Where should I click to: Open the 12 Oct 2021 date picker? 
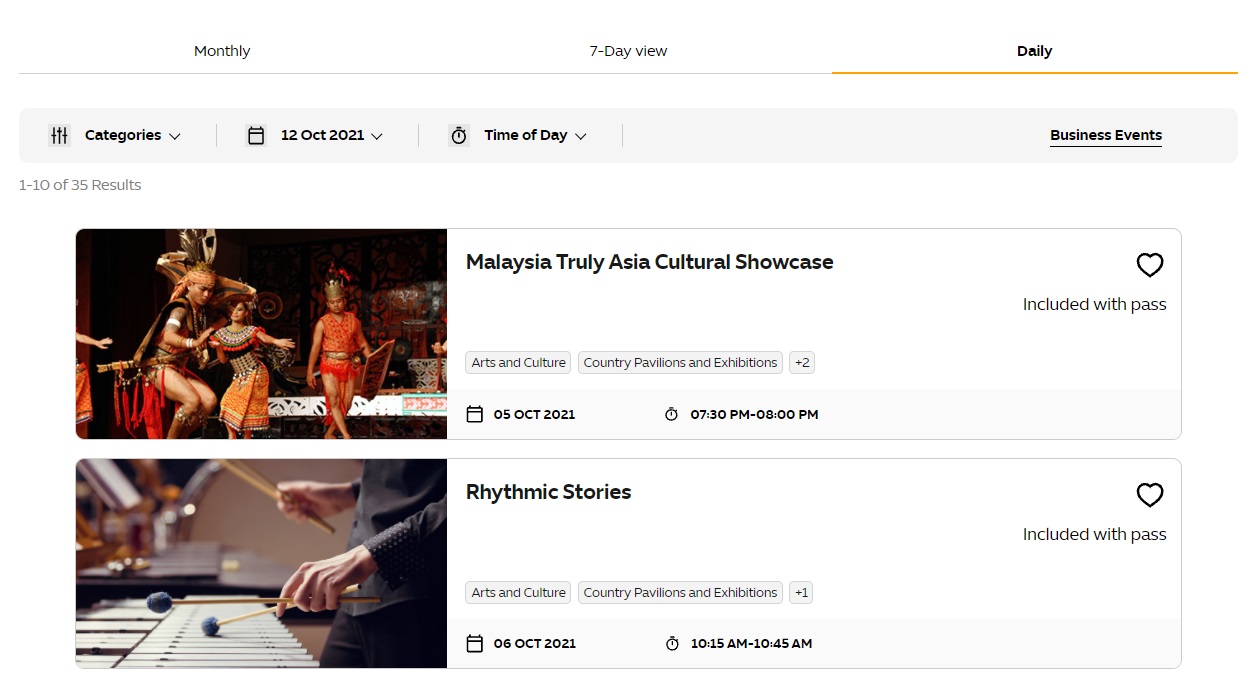point(331,135)
